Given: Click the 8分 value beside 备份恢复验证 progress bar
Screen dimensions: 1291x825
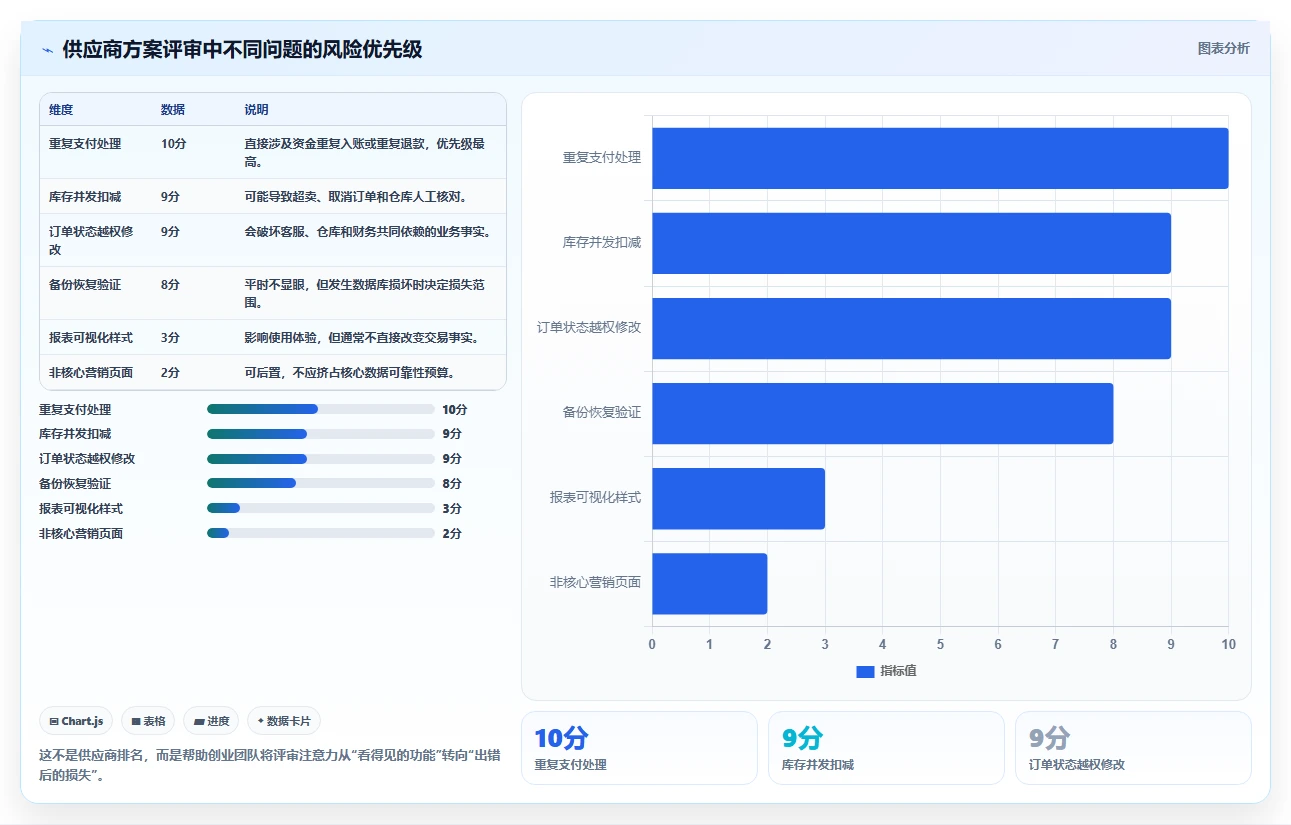Looking at the screenshot, I should point(452,483).
